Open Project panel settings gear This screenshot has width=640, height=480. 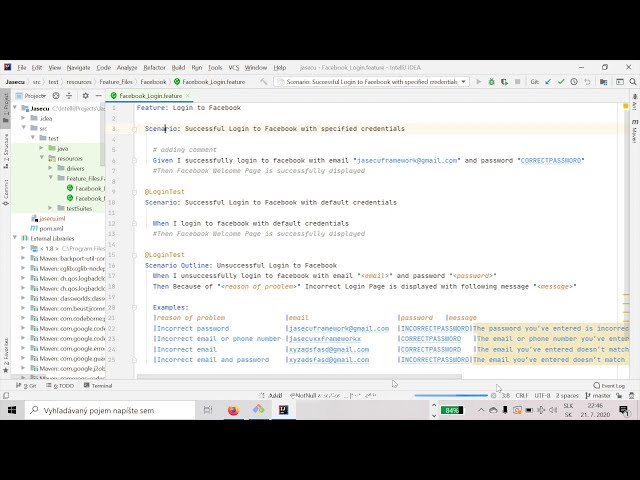[x=85, y=96]
